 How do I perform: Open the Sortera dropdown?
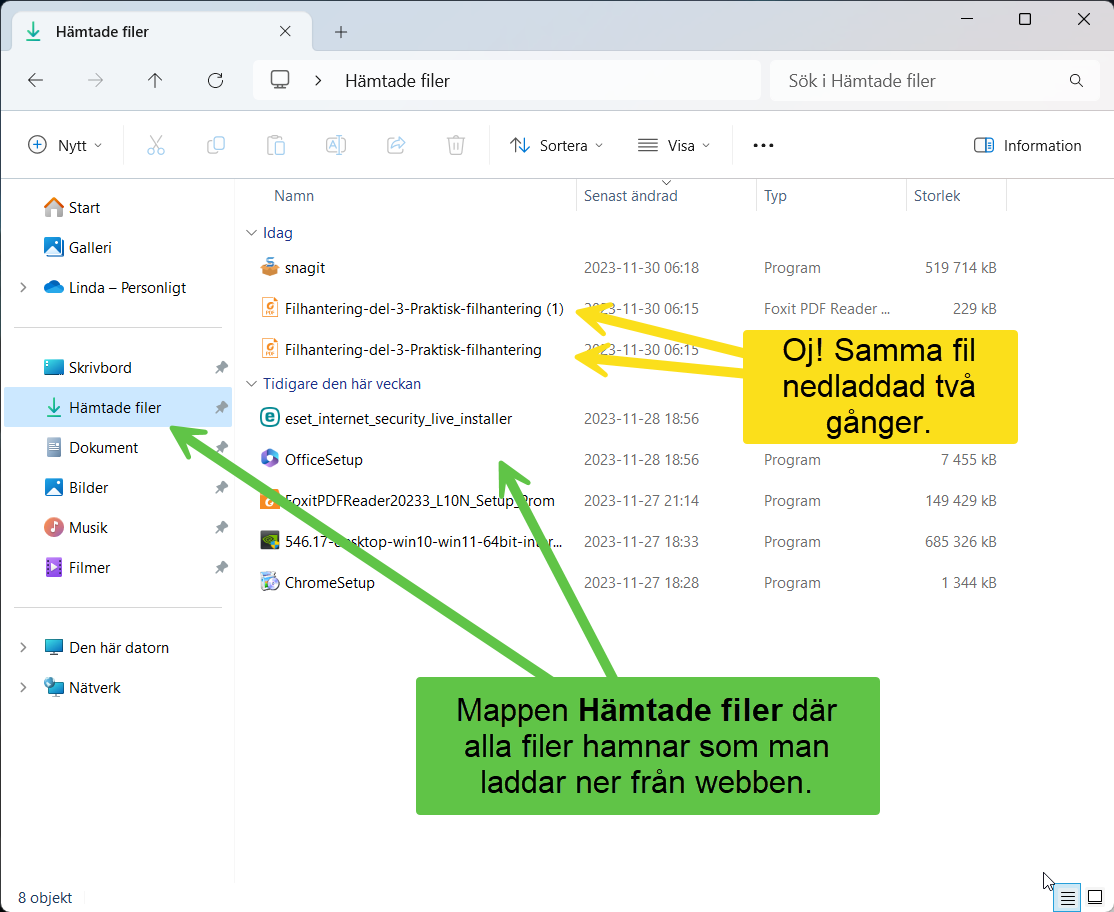click(556, 145)
